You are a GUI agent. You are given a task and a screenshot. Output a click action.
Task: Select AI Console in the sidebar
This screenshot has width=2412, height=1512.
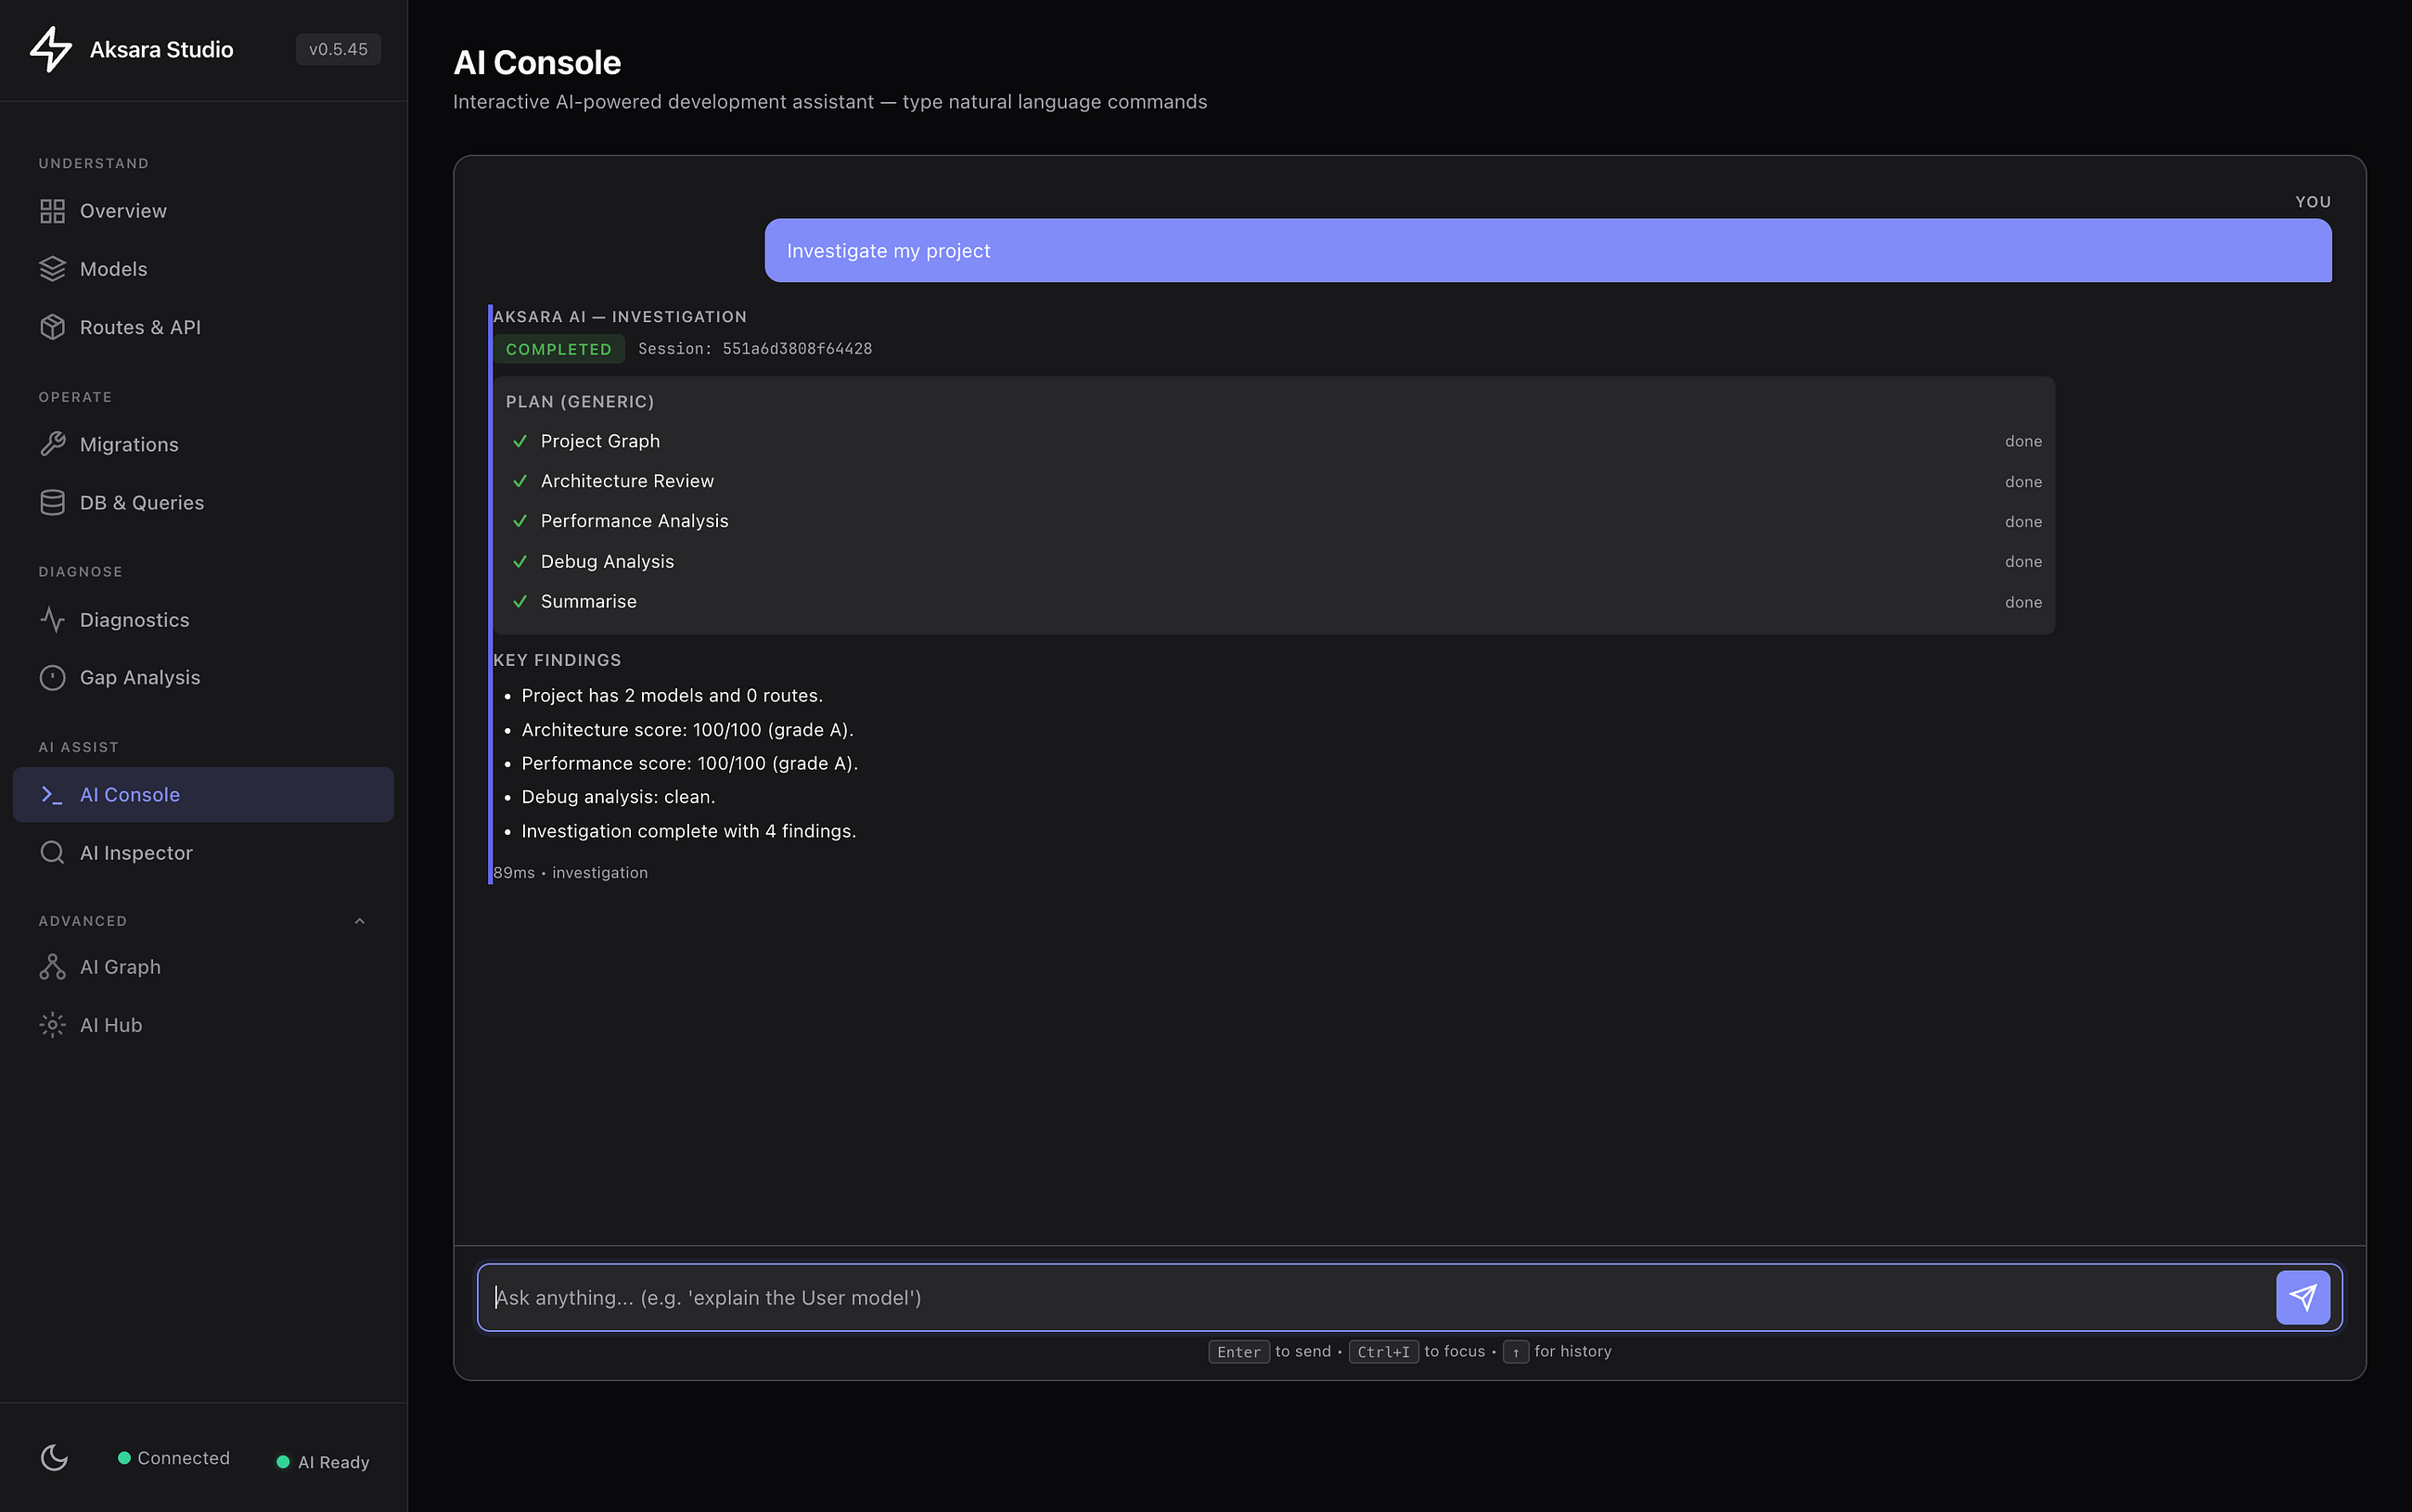pos(203,795)
